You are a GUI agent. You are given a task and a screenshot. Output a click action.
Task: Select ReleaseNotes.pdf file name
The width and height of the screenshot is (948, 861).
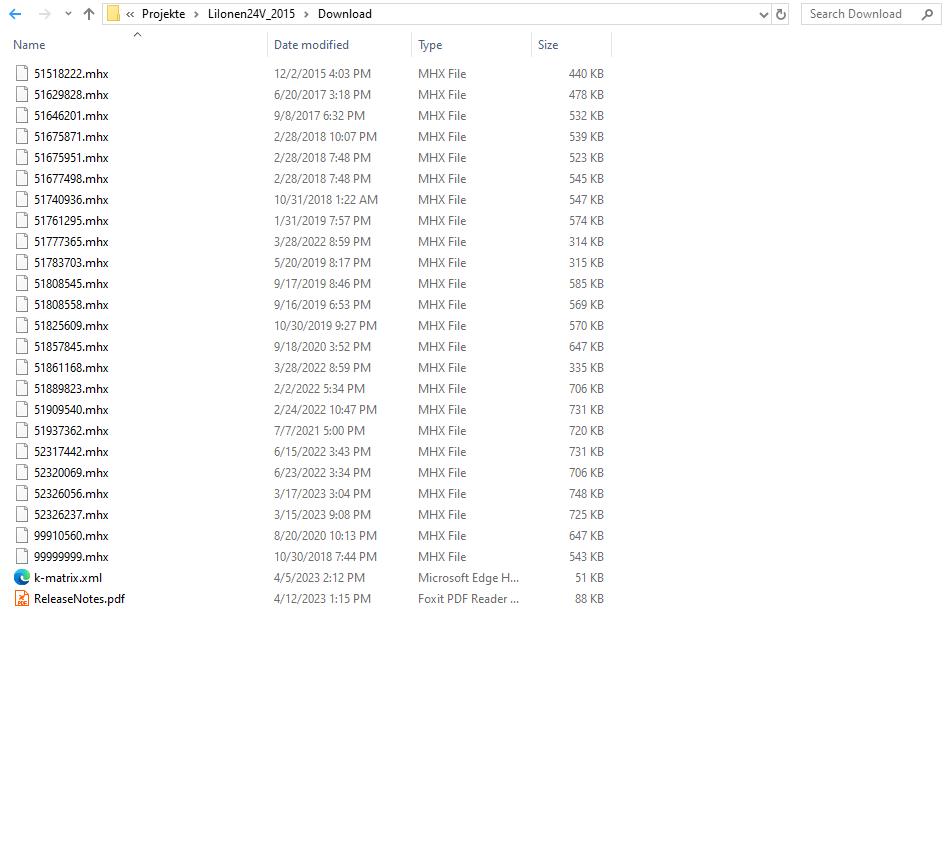point(79,599)
